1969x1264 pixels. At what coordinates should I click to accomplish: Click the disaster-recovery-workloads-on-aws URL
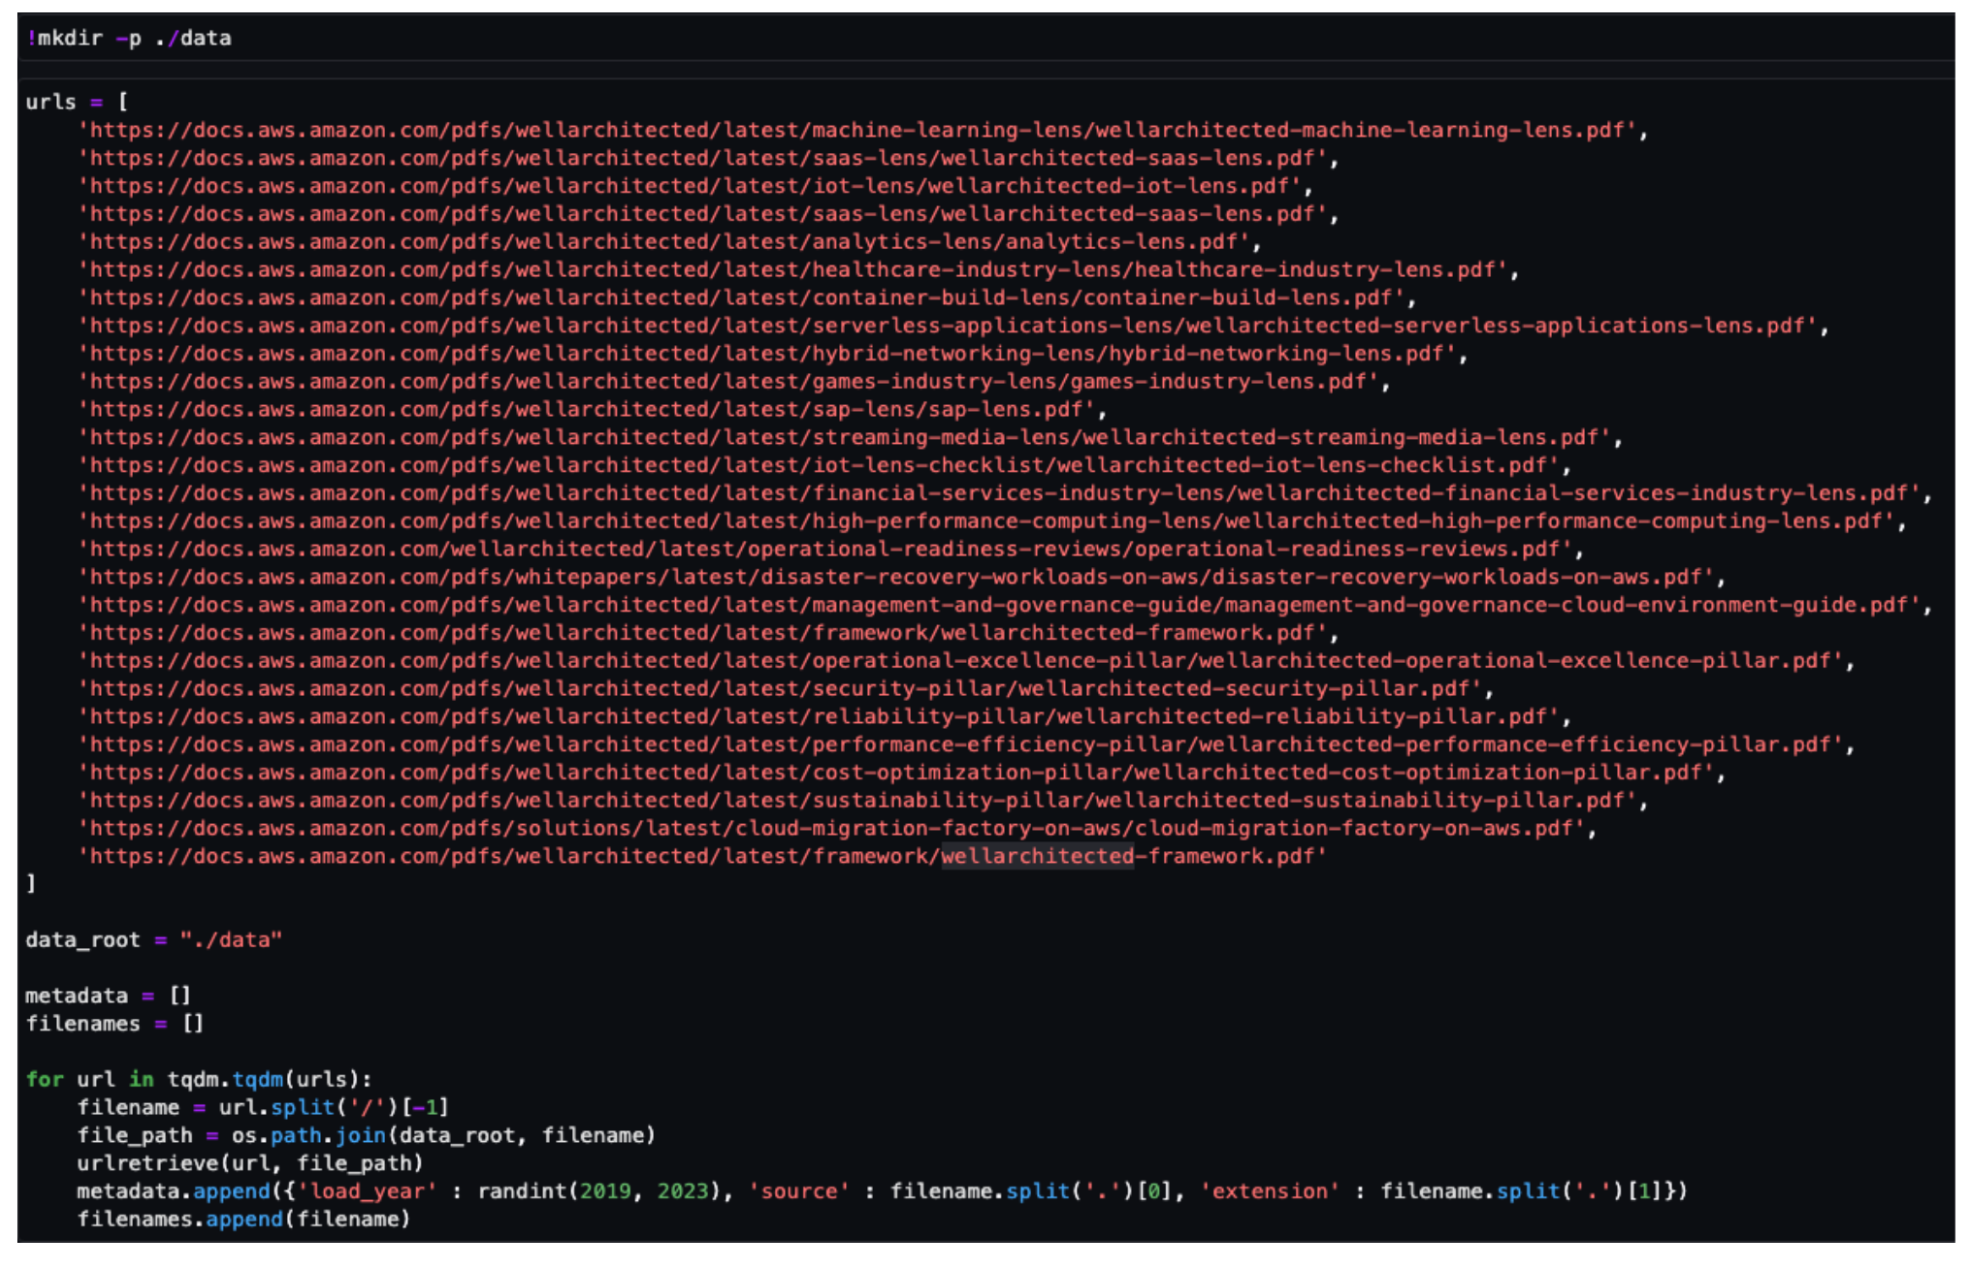[x=900, y=577]
